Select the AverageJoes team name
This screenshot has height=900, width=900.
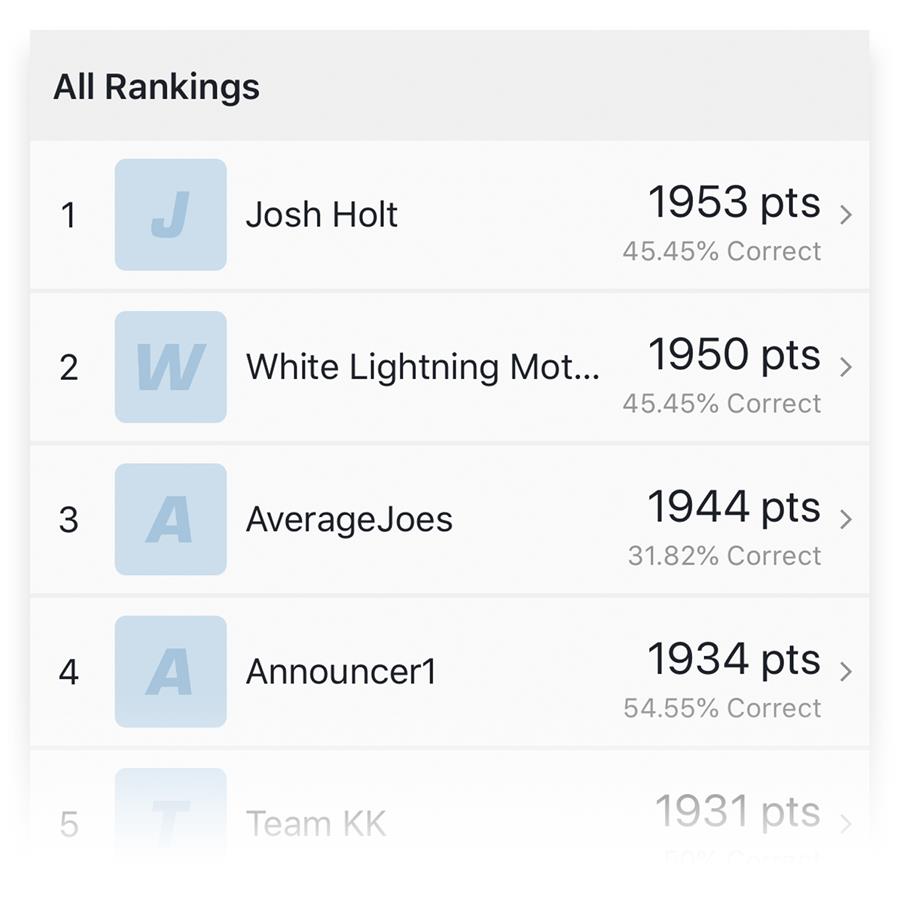coord(349,520)
